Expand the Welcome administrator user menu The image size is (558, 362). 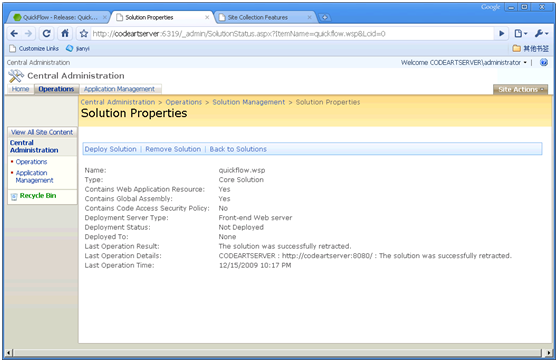(x=464, y=63)
